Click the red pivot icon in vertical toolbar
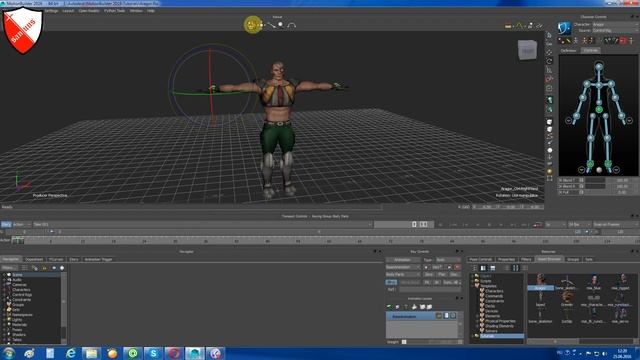 [x=549, y=79]
